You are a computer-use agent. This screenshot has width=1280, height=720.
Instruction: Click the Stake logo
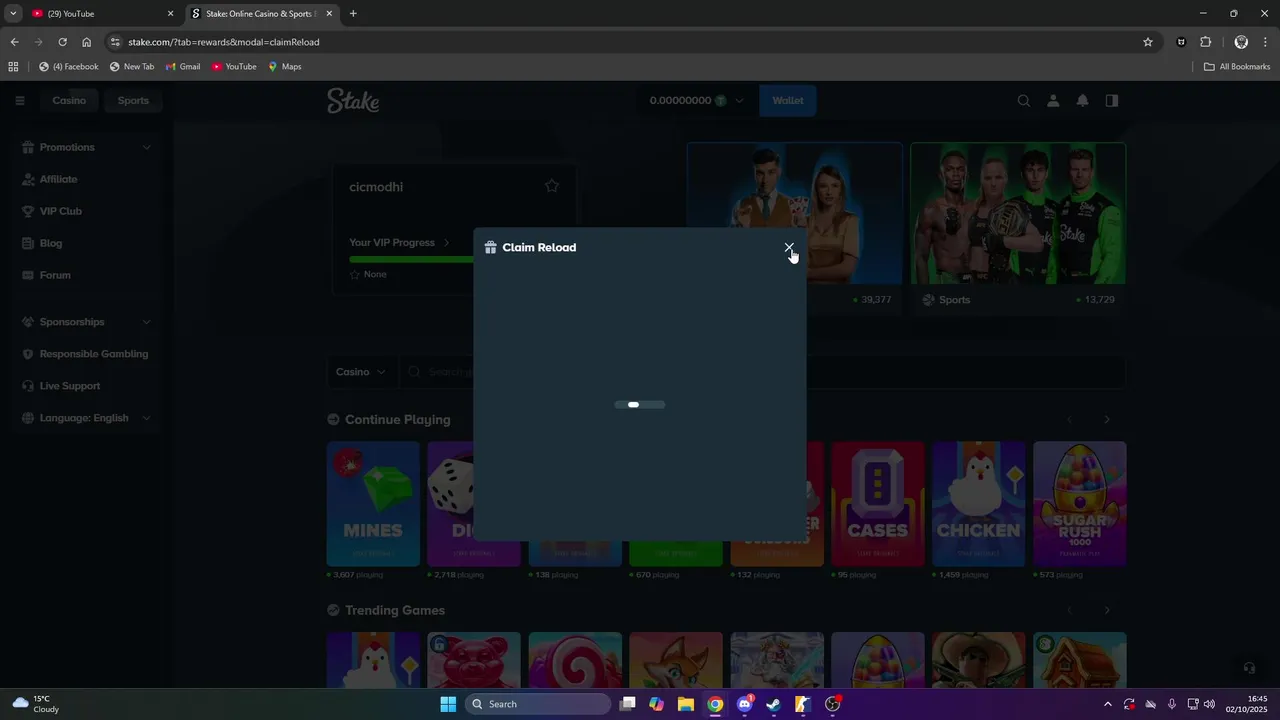click(x=353, y=100)
